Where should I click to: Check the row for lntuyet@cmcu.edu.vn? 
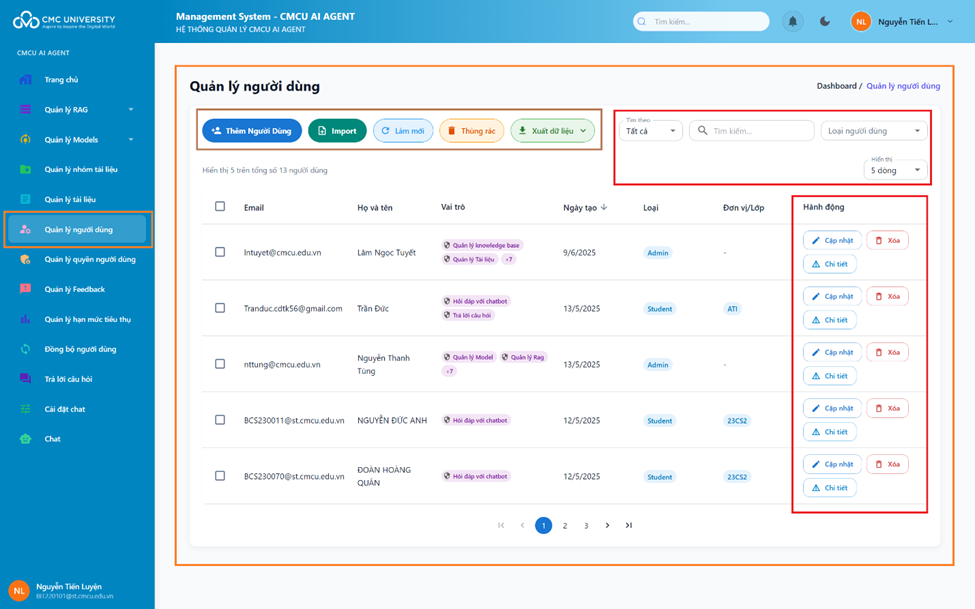point(220,252)
